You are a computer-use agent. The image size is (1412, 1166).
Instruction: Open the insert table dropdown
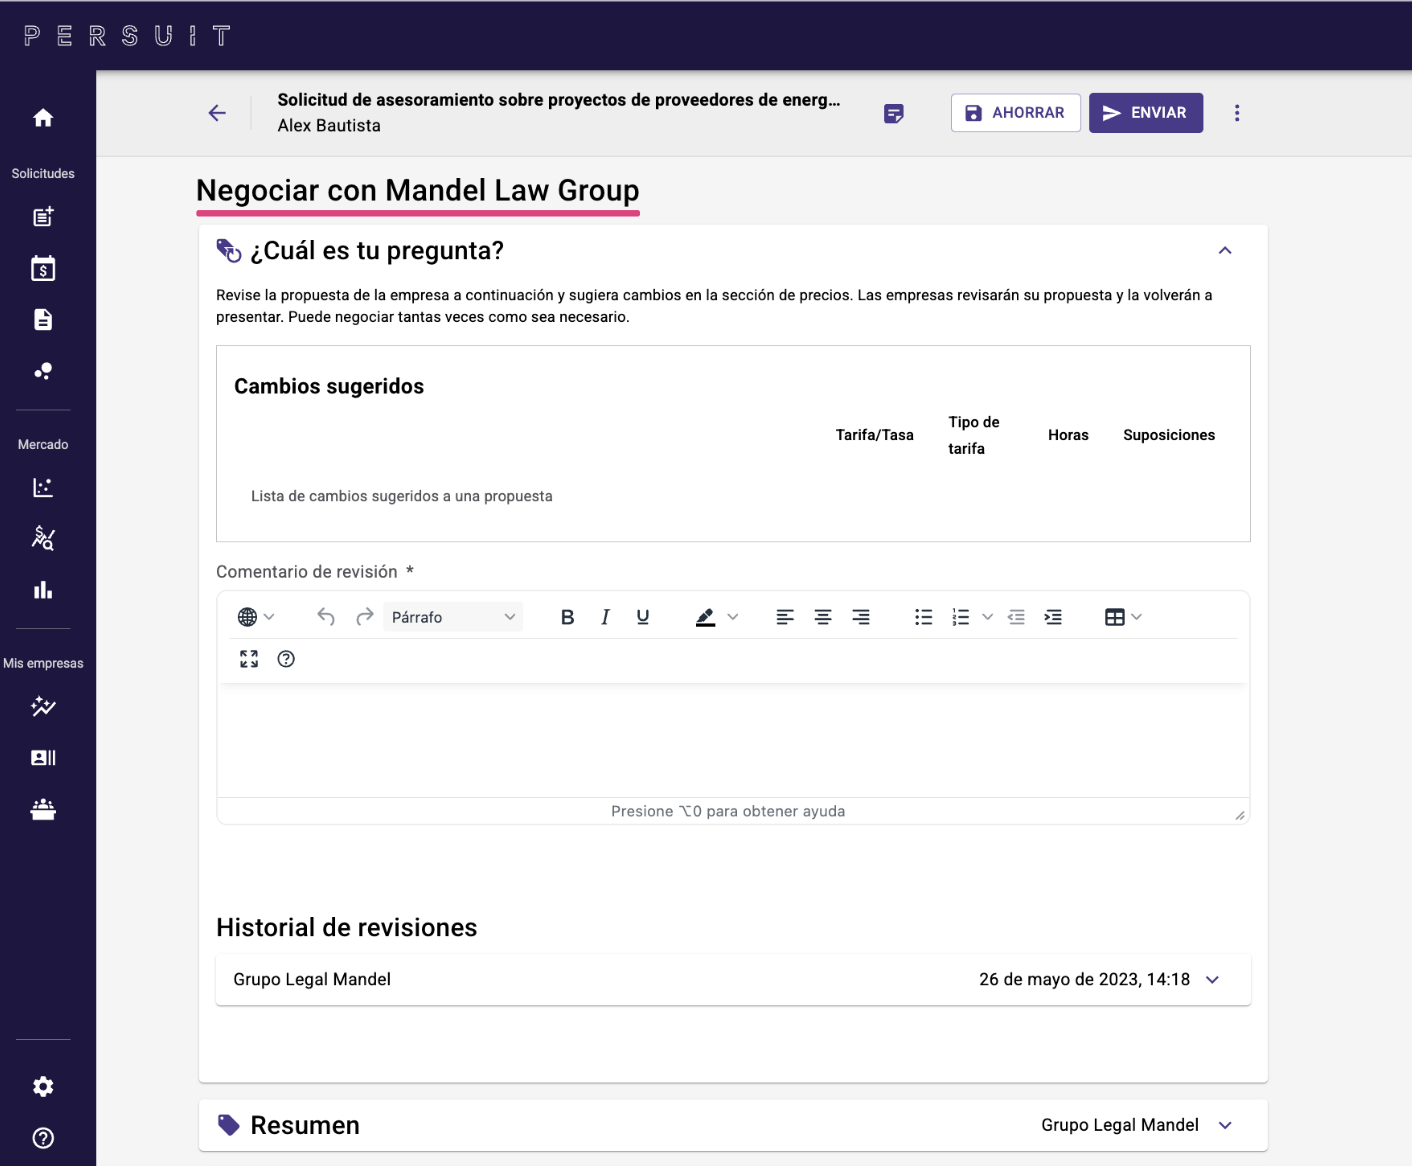click(x=1123, y=617)
